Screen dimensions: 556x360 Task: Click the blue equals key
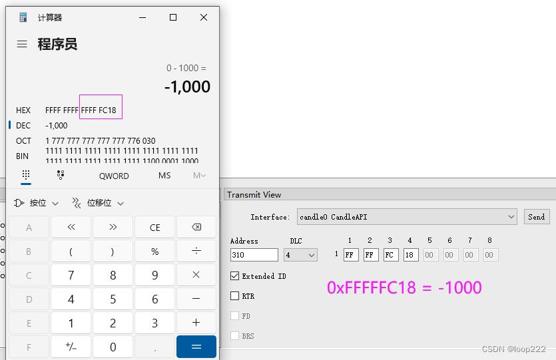pos(196,347)
